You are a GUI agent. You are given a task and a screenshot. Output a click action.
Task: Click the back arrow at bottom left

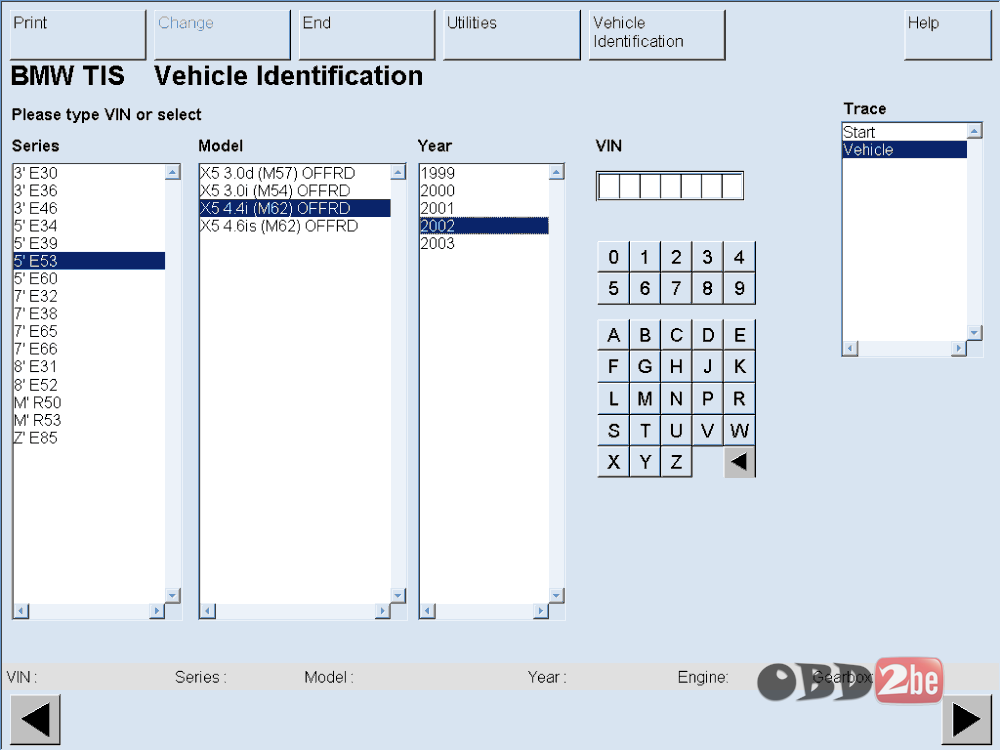(x=35, y=719)
